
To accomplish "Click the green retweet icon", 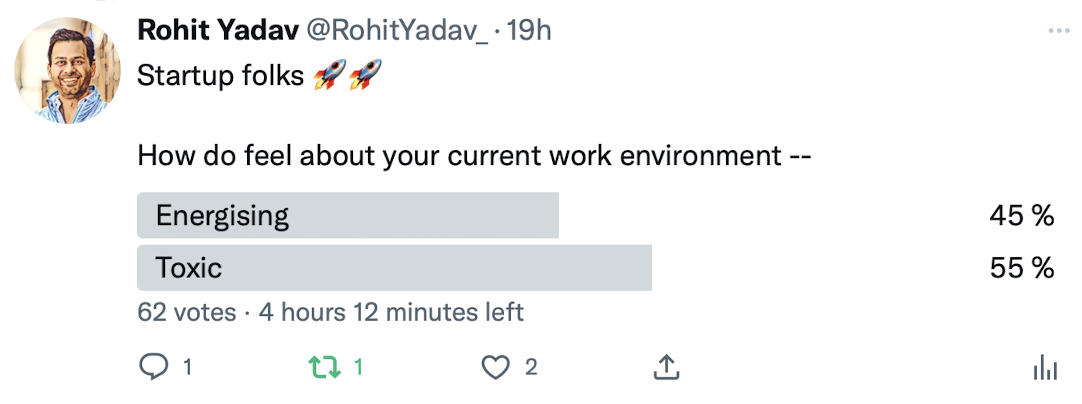I will [324, 368].
